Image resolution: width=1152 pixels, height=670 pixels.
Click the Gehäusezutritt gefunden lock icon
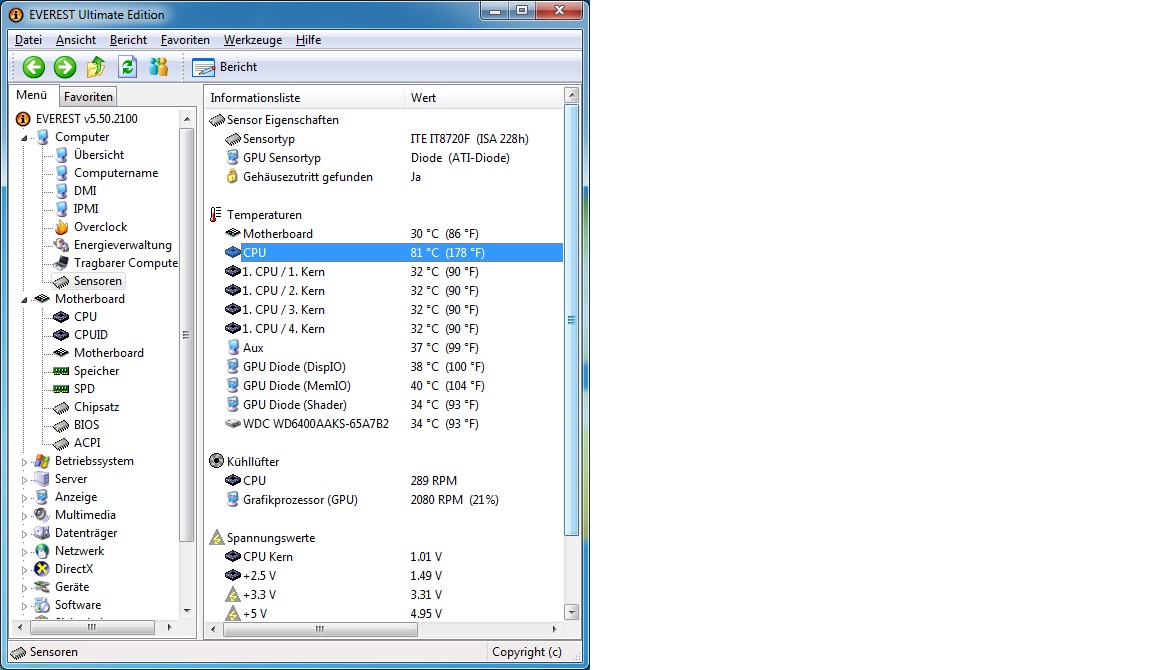pyautogui.click(x=232, y=176)
